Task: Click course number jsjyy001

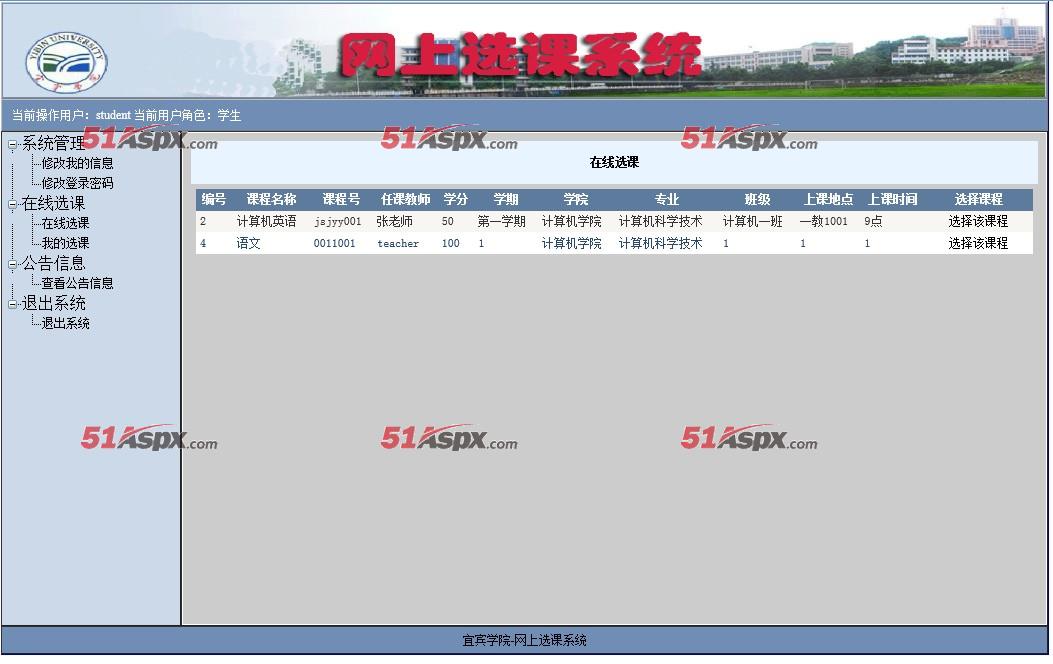Action: [x=338, y=222]
